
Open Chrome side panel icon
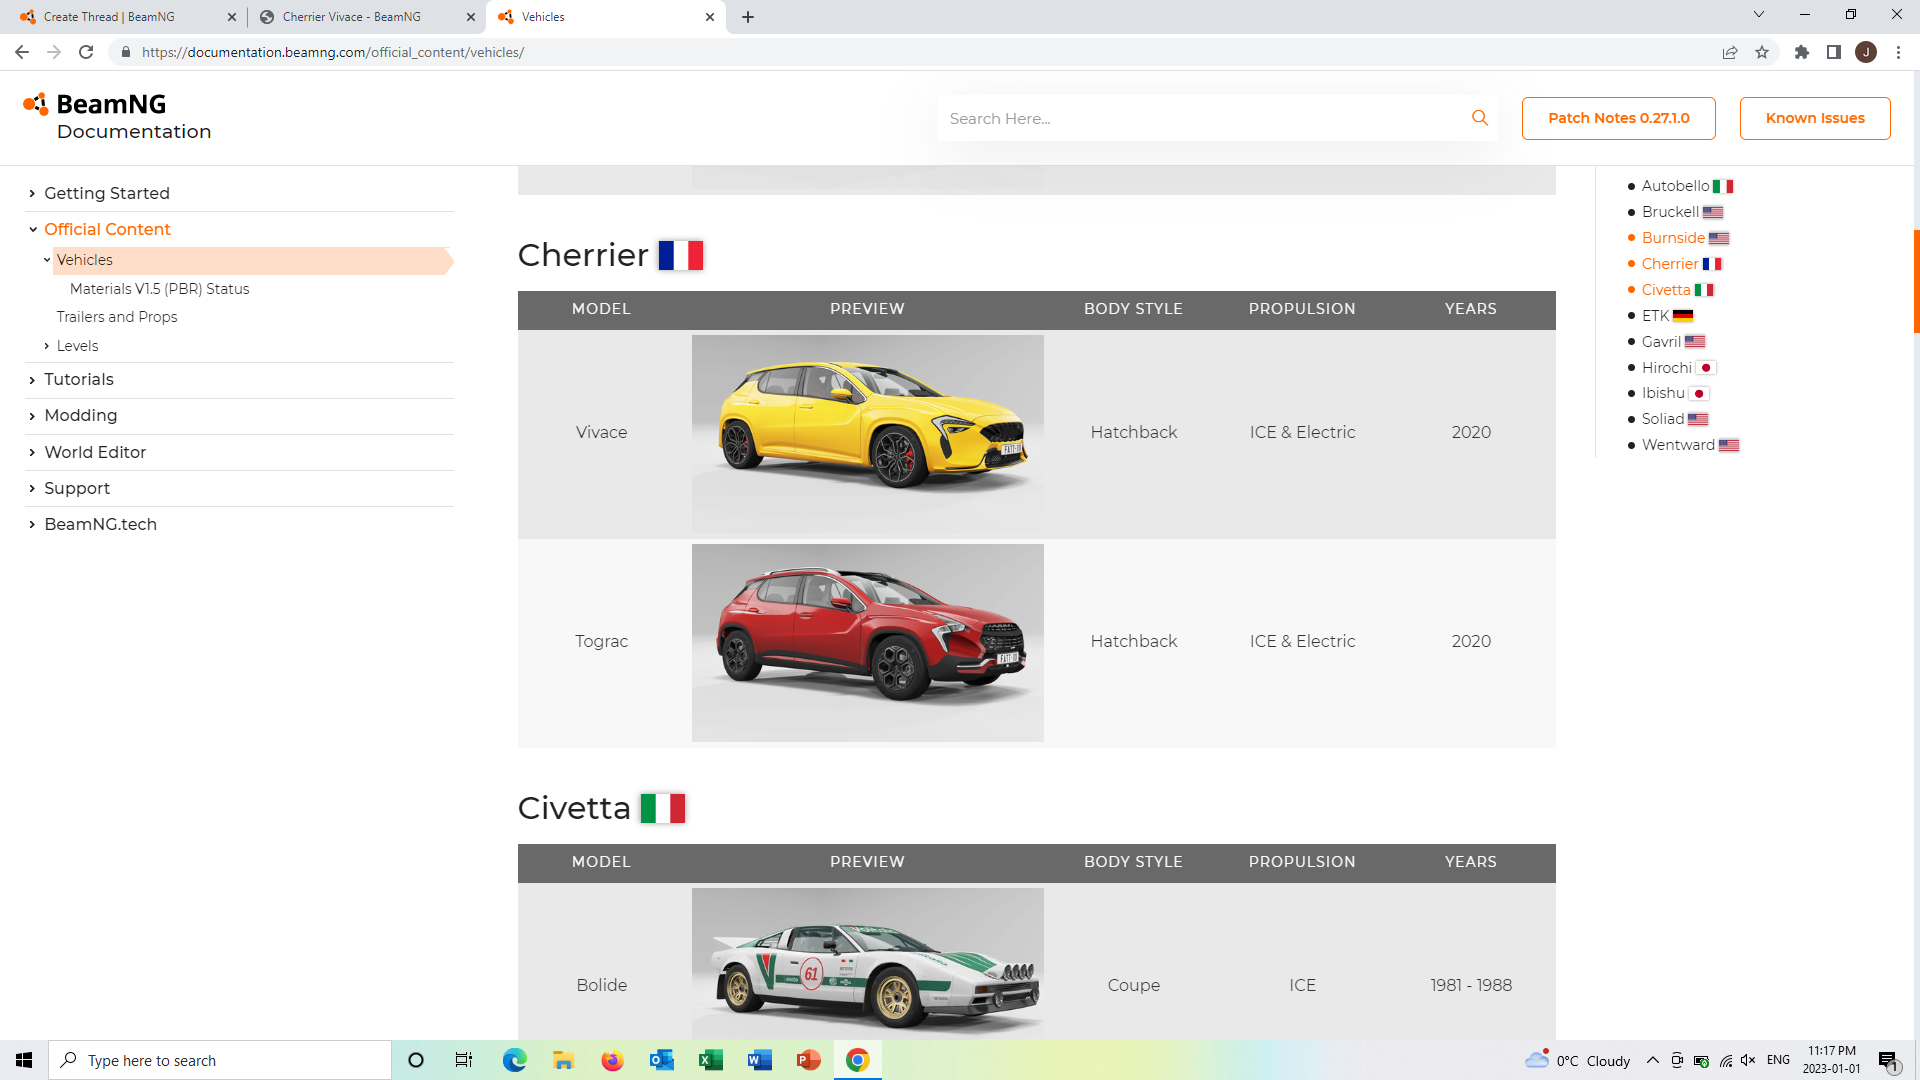tap(1834, 52)
